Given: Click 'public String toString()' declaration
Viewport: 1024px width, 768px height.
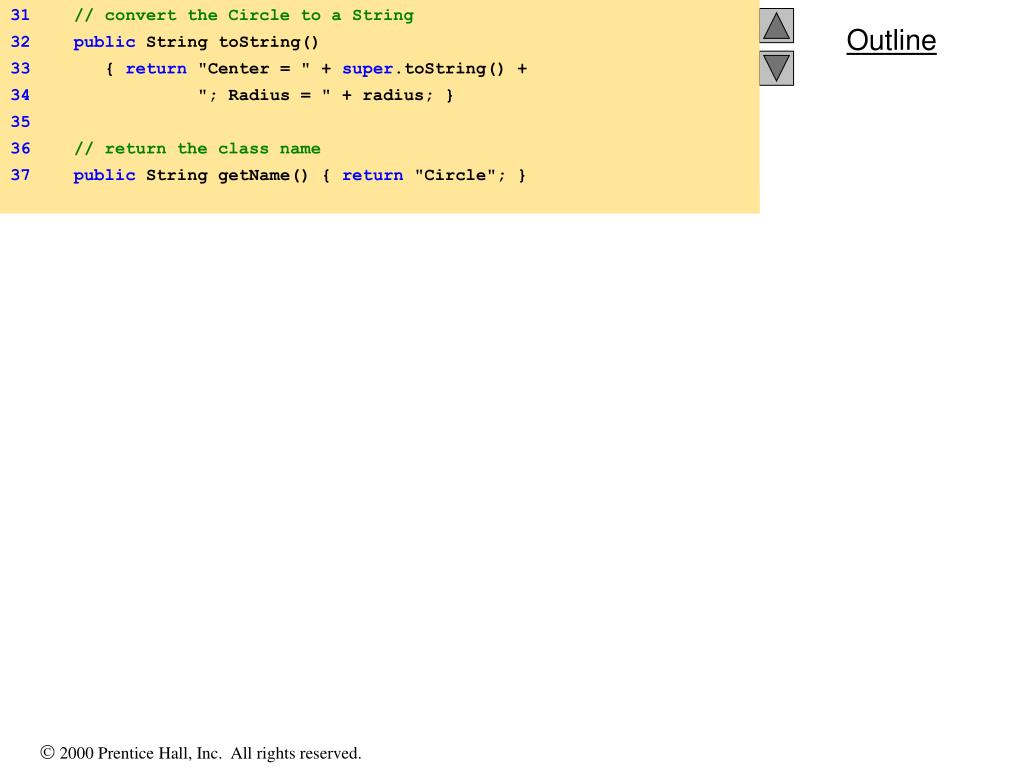Looking at the screenshot, I should coord(196,42).
